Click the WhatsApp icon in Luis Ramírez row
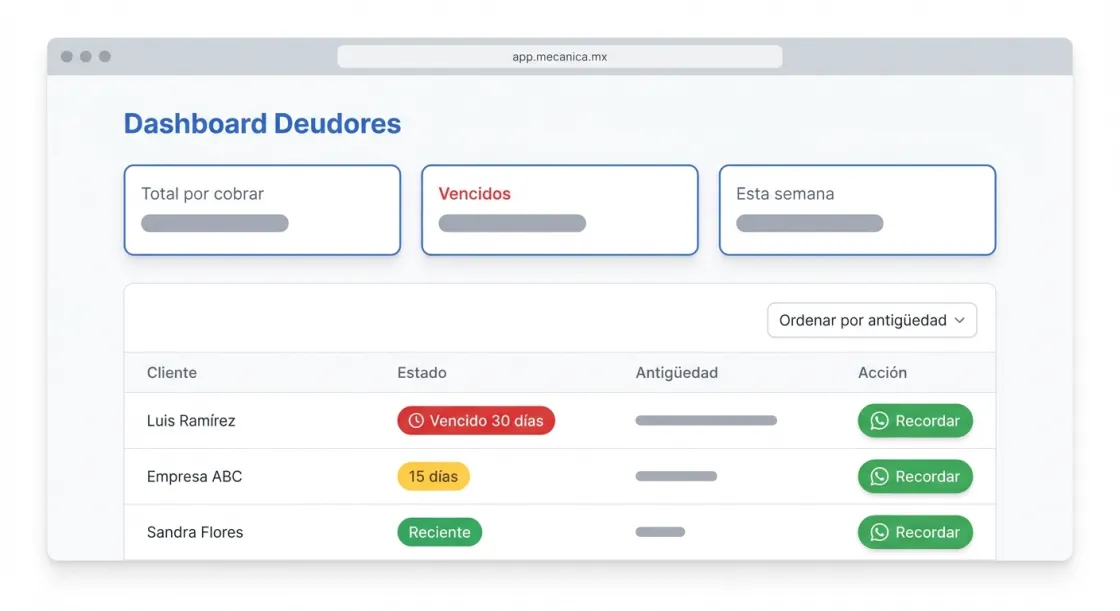The height and width of the screenshot is (611, 1120). [x=879, y=421]
